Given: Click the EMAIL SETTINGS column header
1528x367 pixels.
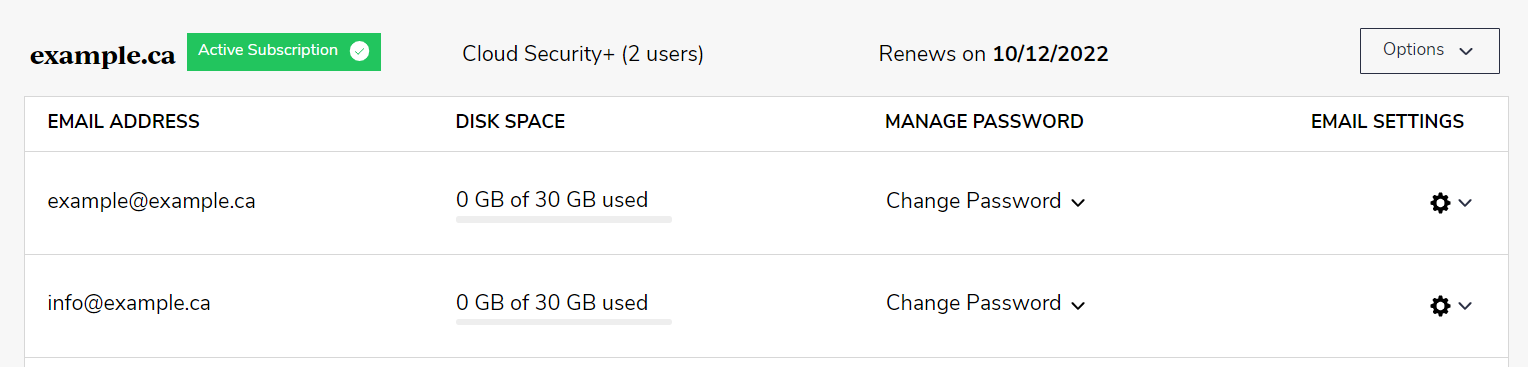Looking at the screenshot, I should (x=1387, y=122).
